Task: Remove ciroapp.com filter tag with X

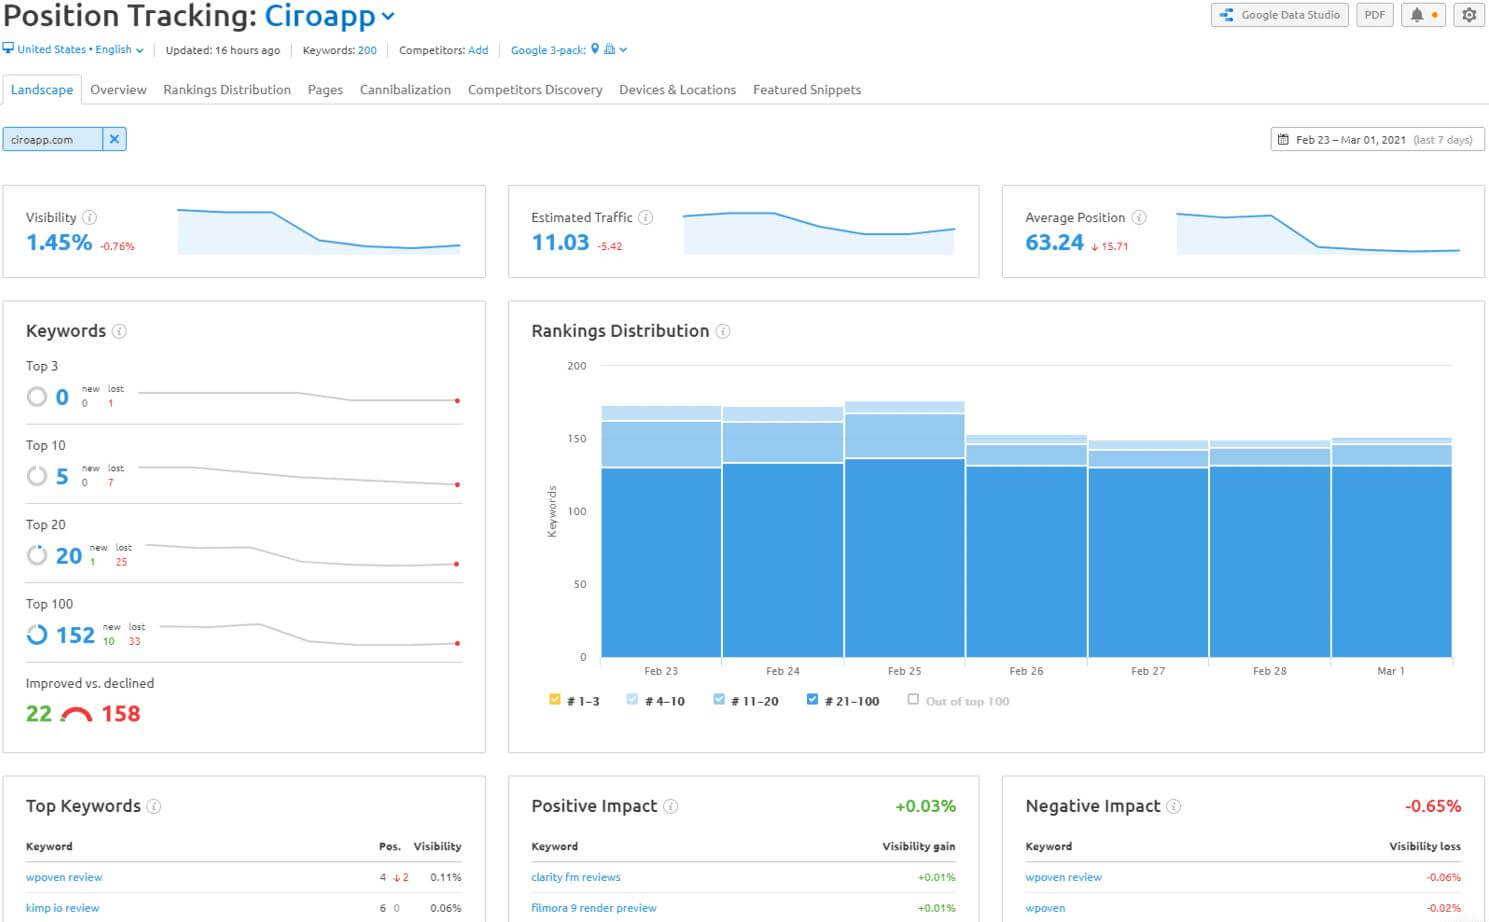Action: (x=115, y=139)
